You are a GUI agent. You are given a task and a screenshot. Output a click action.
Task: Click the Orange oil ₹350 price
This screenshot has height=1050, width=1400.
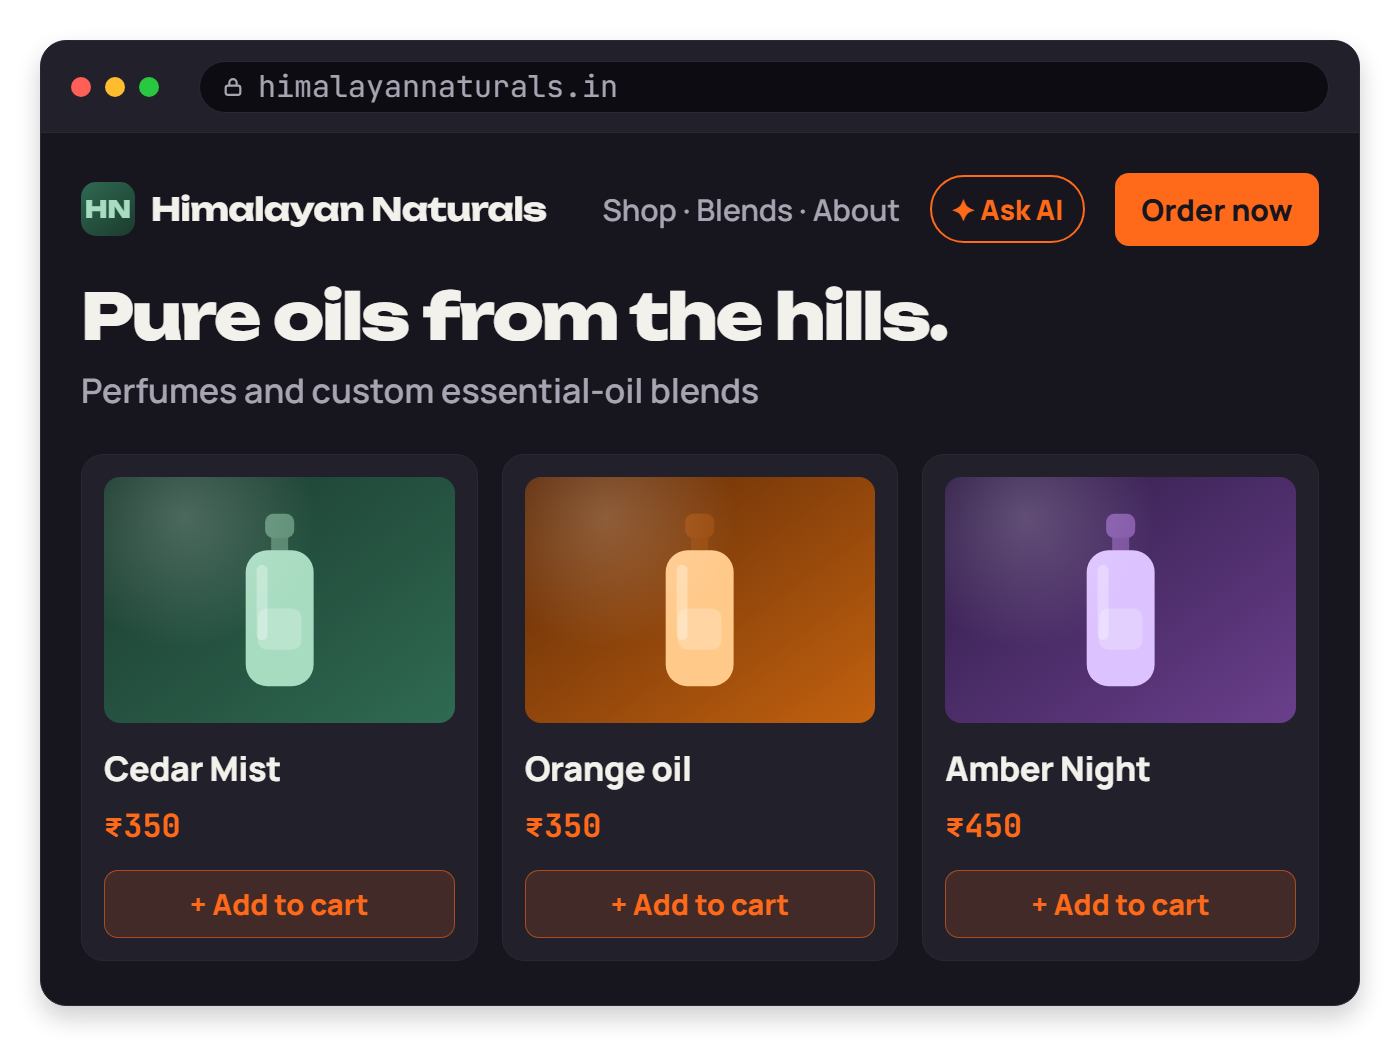click(x=563, y=826)
